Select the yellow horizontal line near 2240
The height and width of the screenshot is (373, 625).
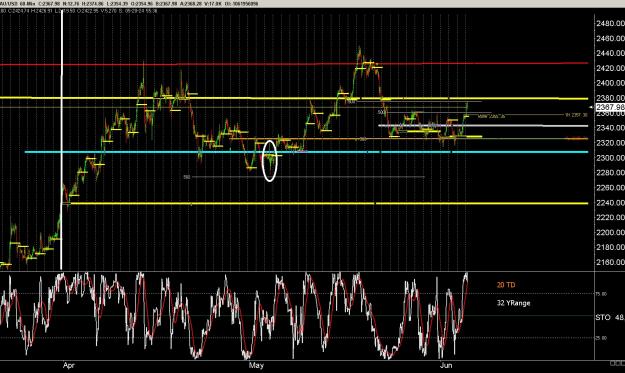(x=329, y=203)
